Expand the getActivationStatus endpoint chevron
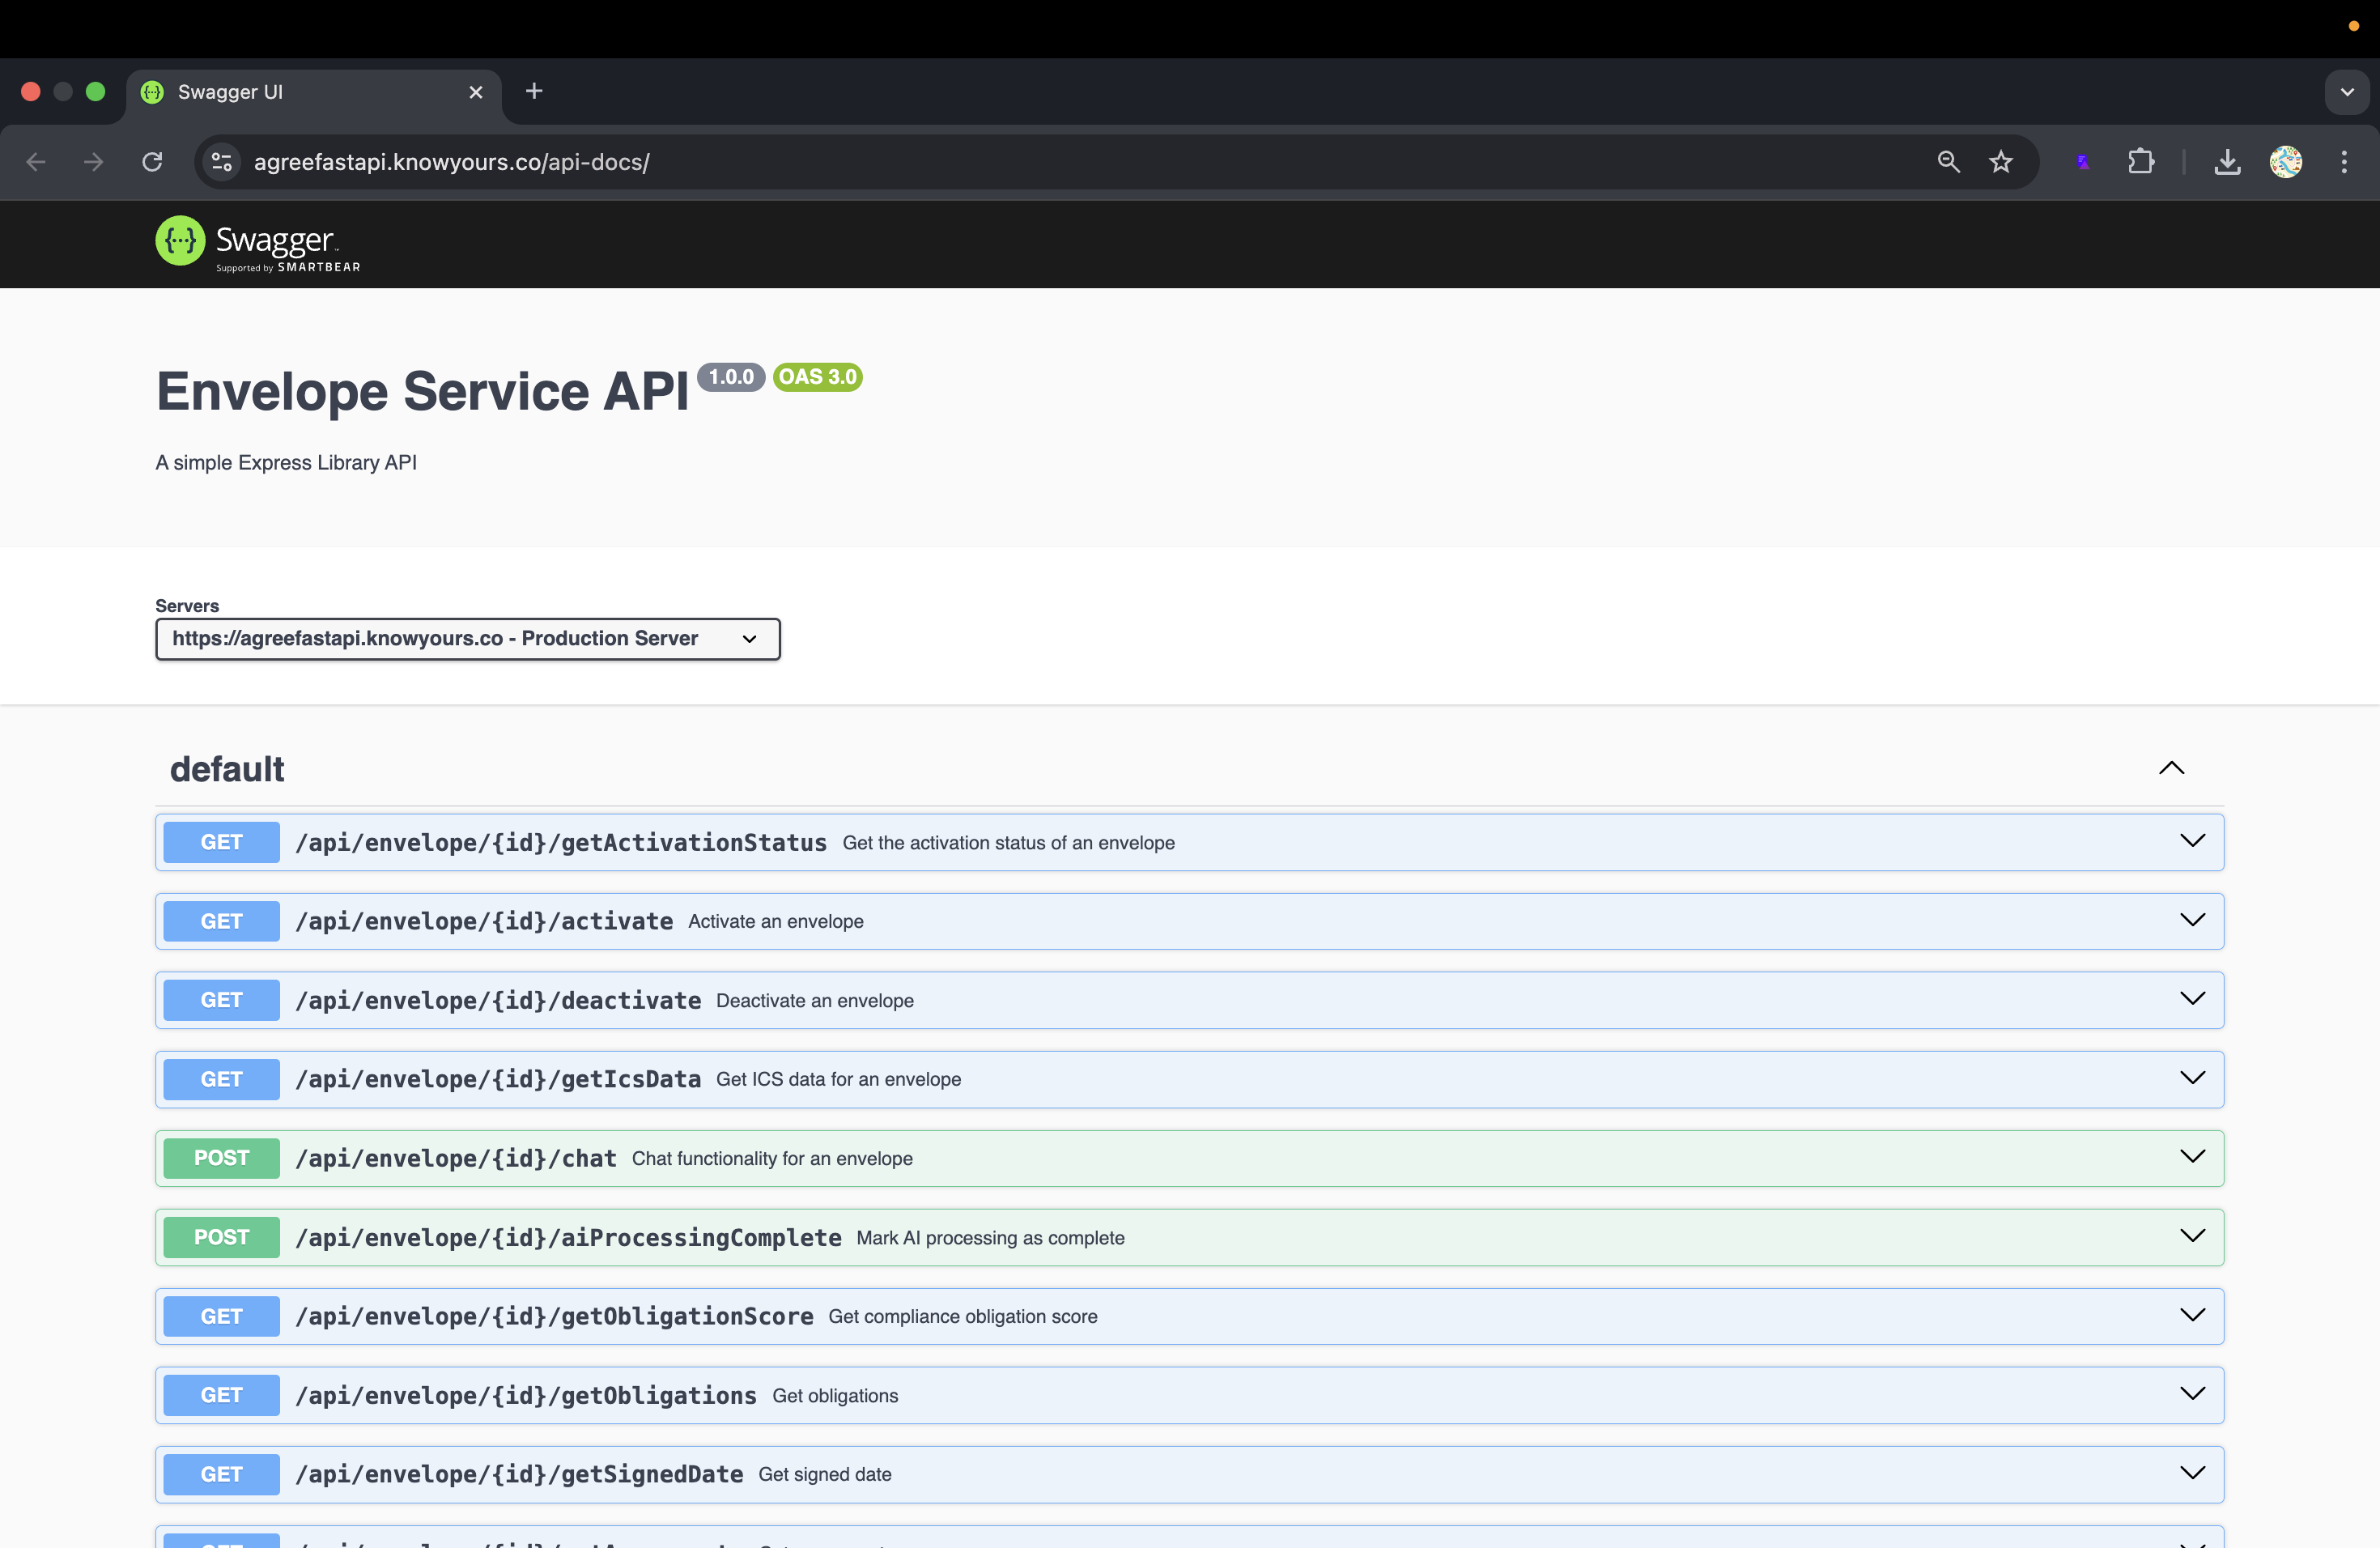 click(2192, 841)
